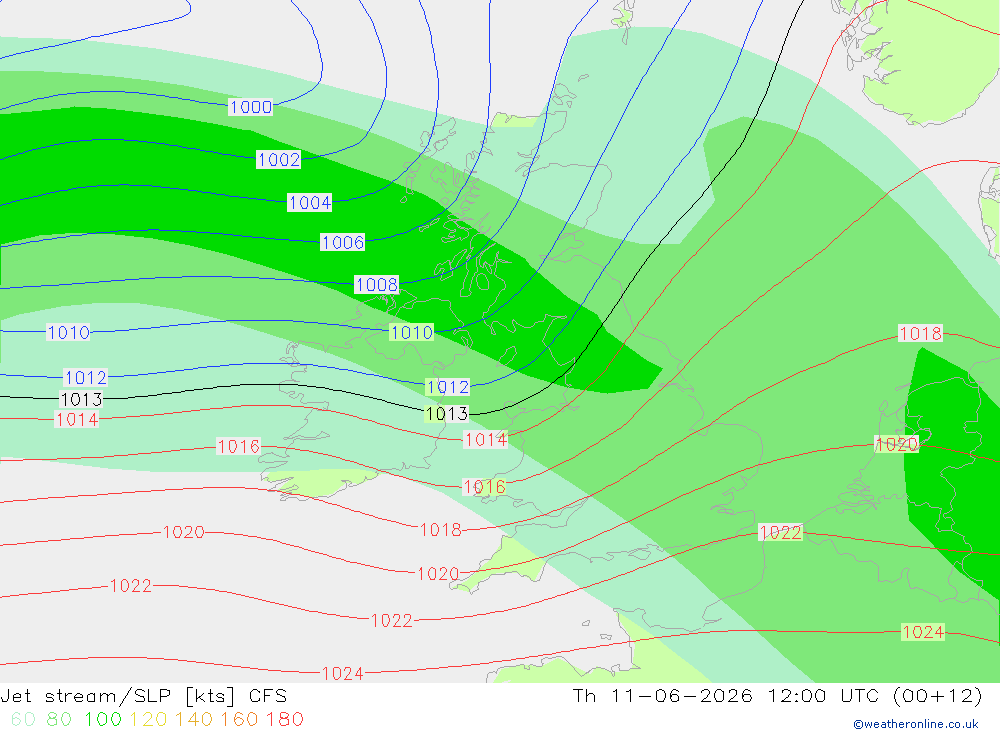The width and height of the screenshot is (1000, 733).
Task: Open the weatheronline.co.uk copyright link
Action: [916, 724]
